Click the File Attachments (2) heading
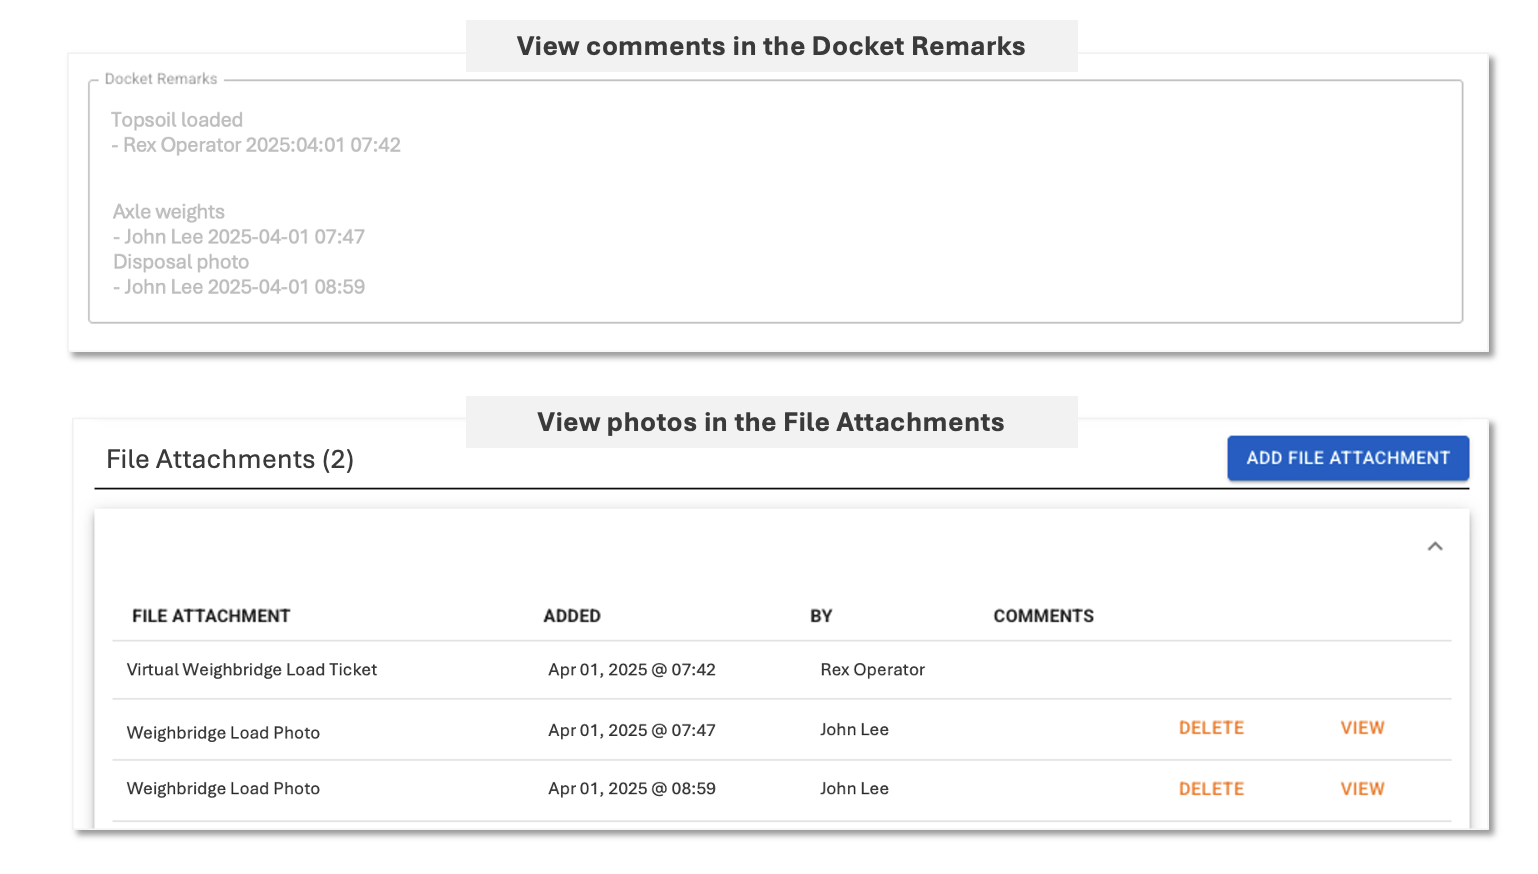The height and width of the screenshot is (874, 1538). (230, 459)
